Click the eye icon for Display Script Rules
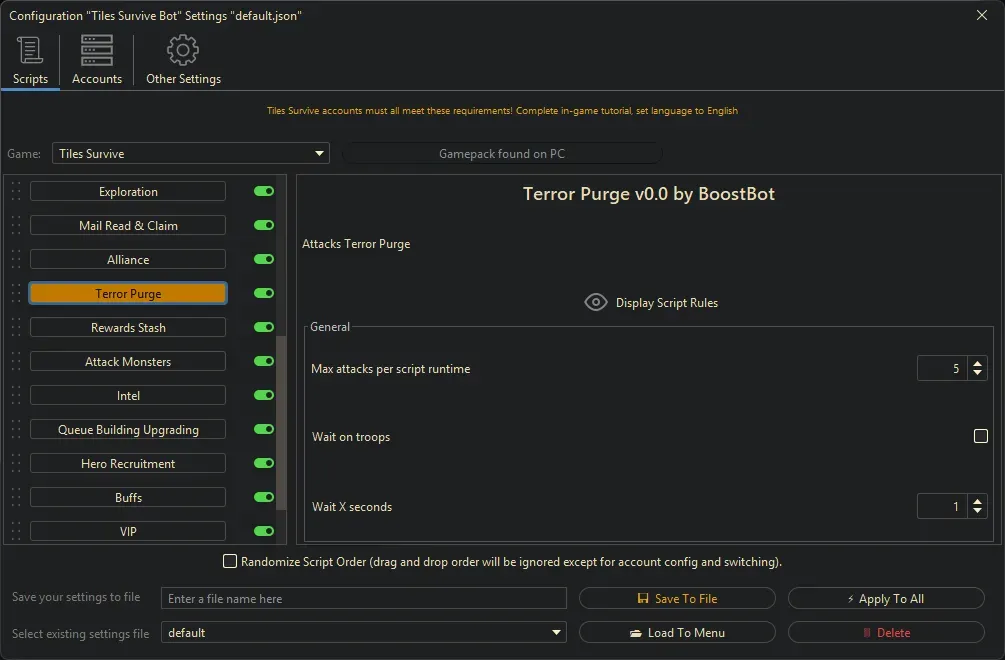 click(596, 303)
